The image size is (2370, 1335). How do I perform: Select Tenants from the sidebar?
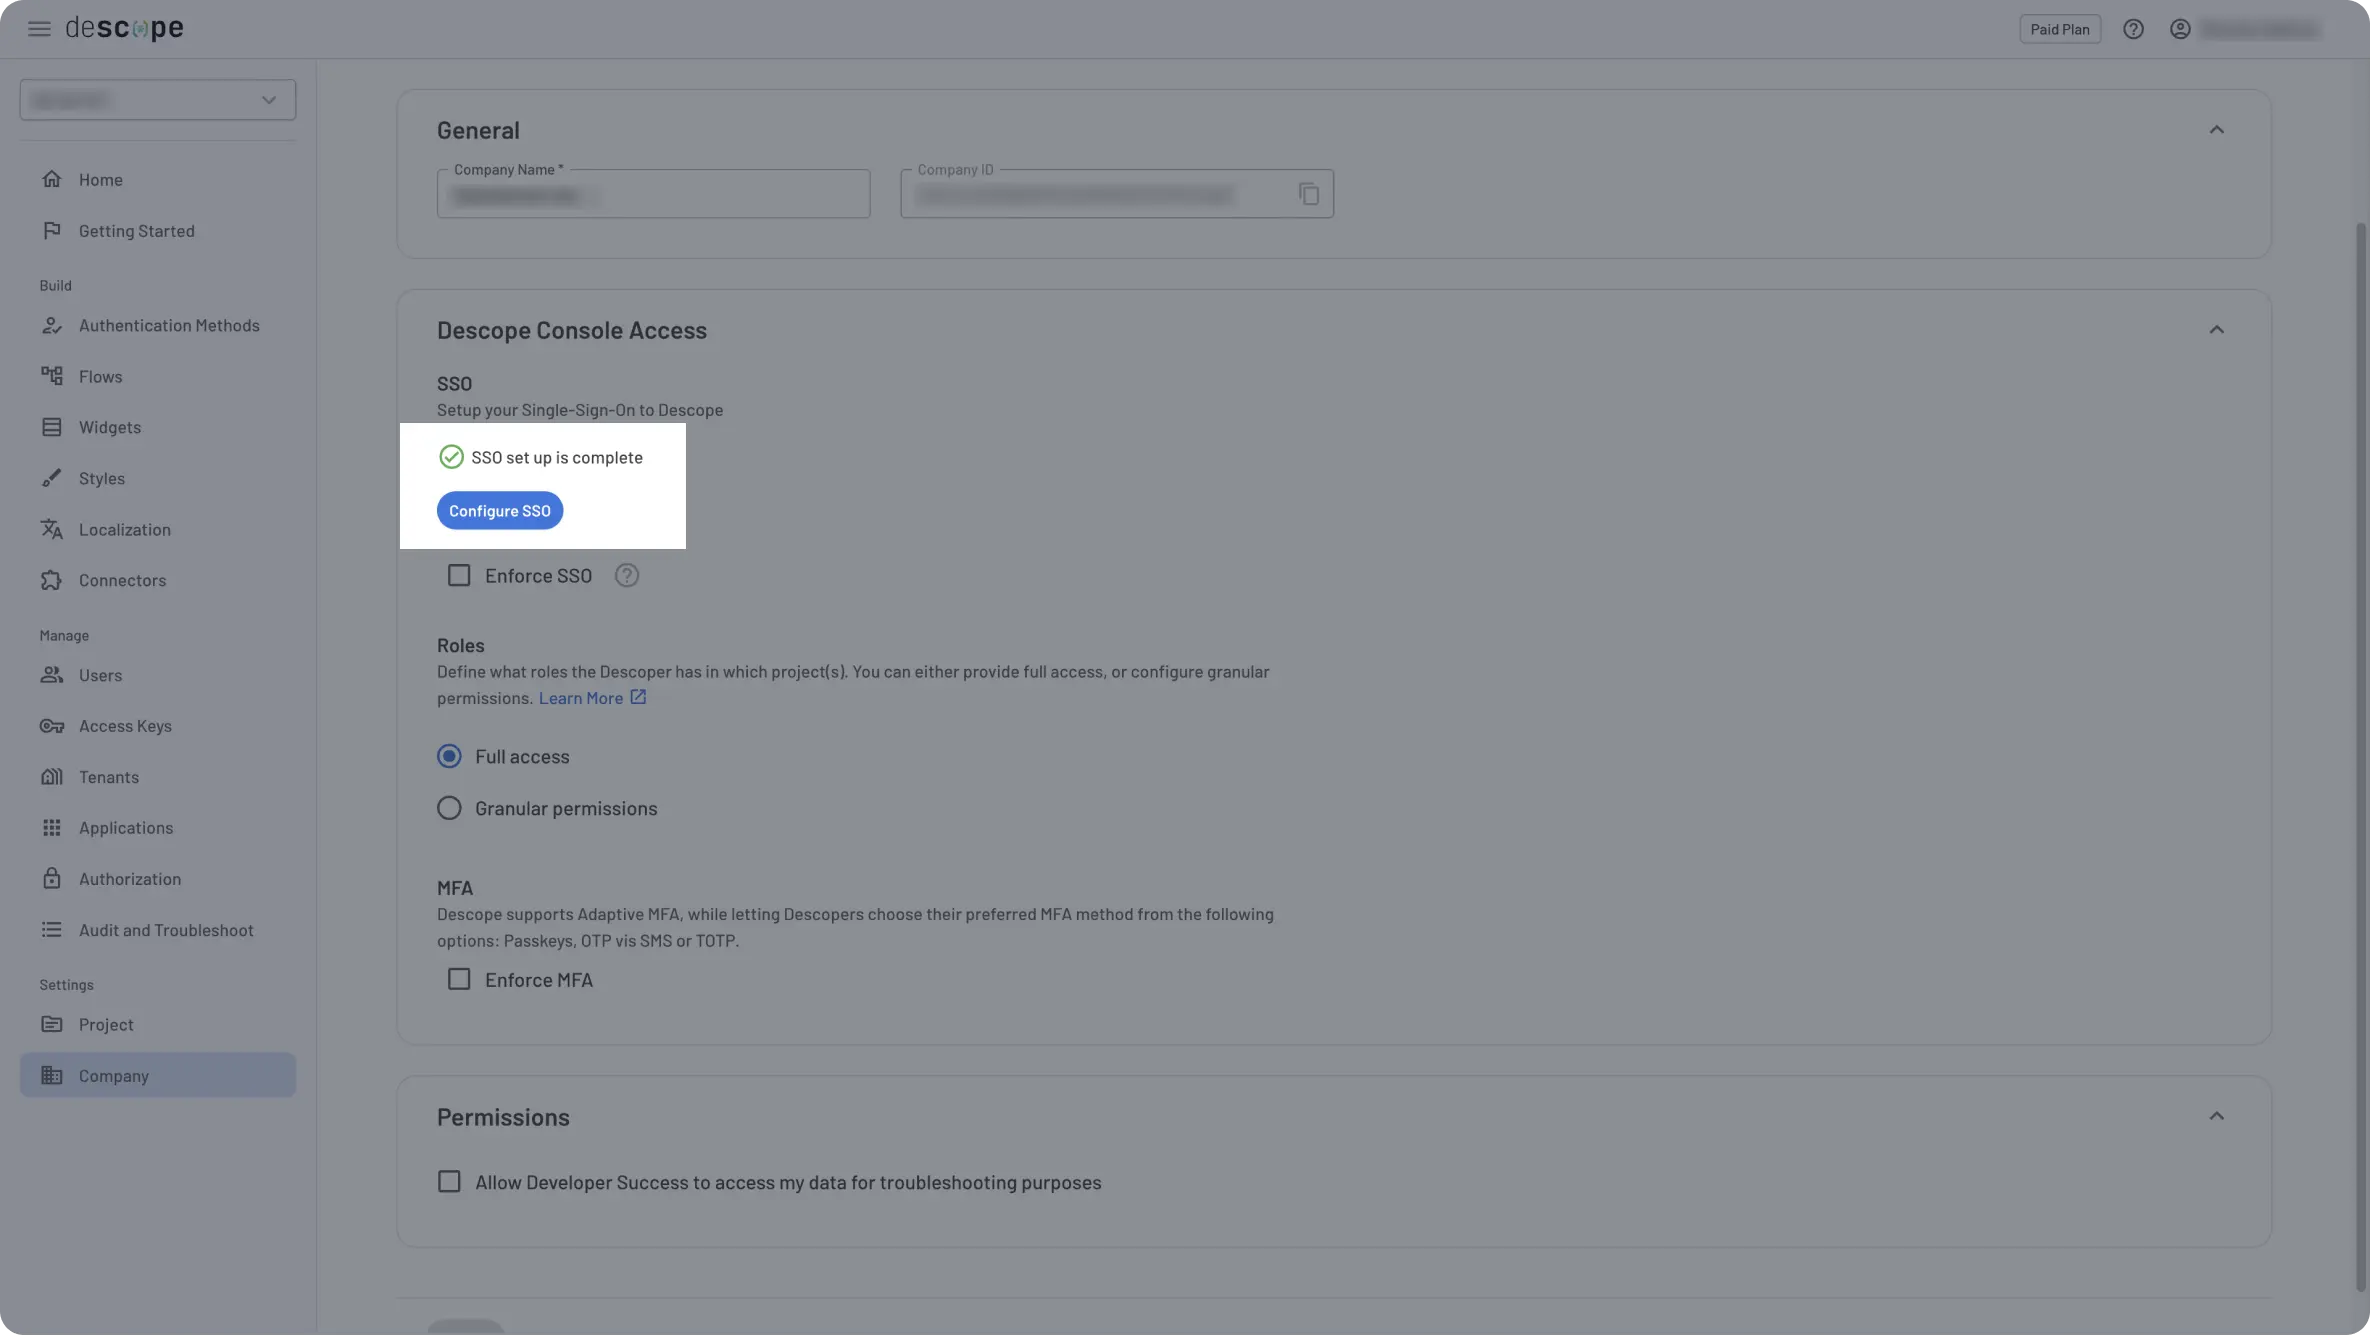click(x=109, y=777)
